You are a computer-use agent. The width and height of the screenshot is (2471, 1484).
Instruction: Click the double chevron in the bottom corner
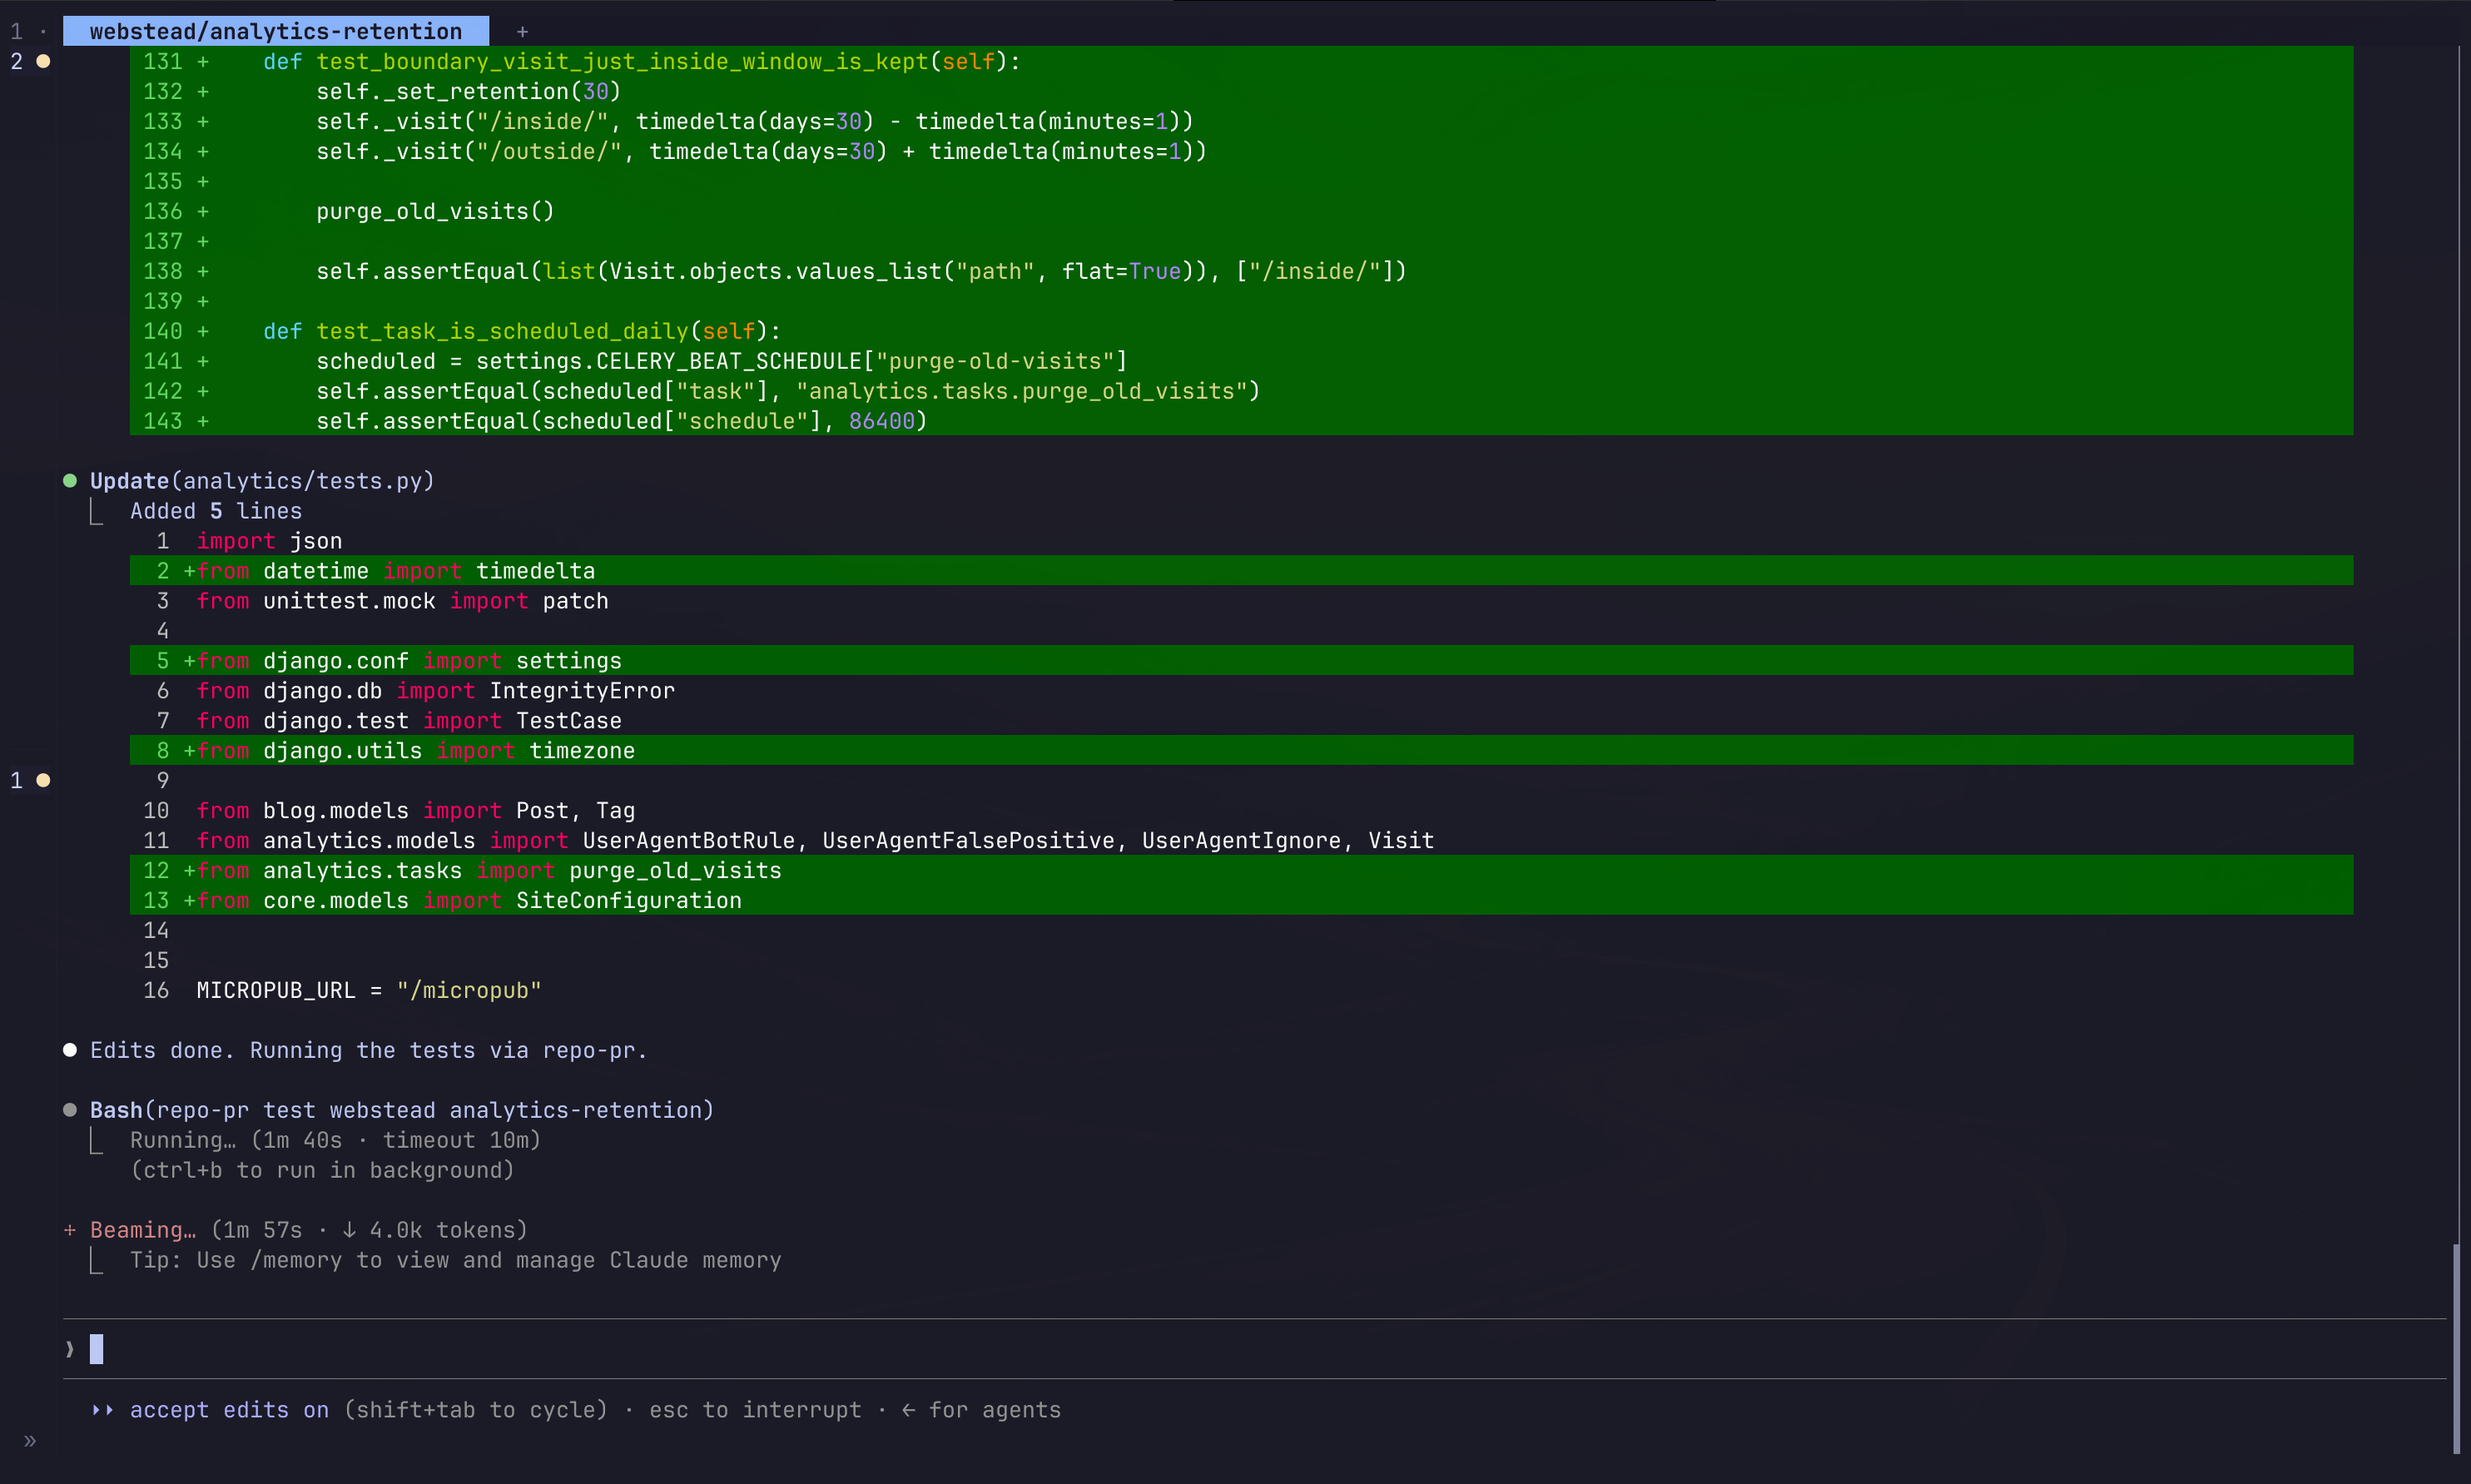click(x=30, y=1441)
